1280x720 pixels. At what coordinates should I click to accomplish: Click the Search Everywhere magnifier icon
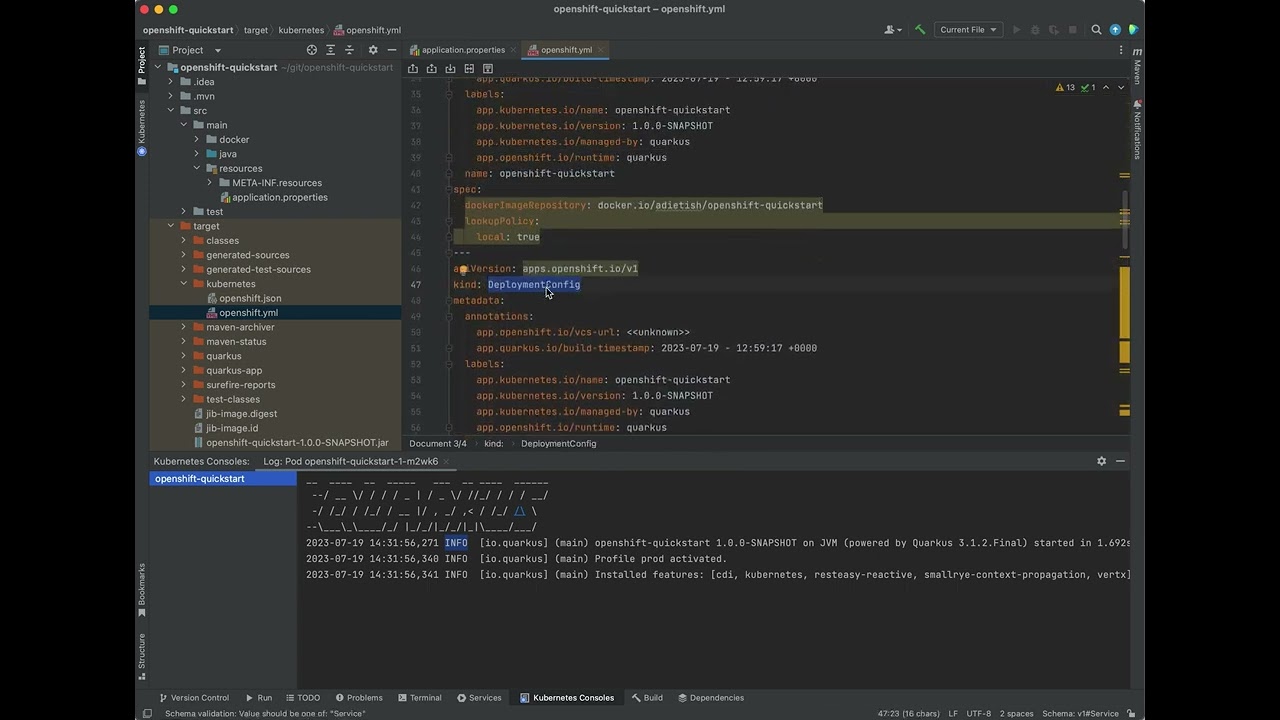coord(1096,30)
